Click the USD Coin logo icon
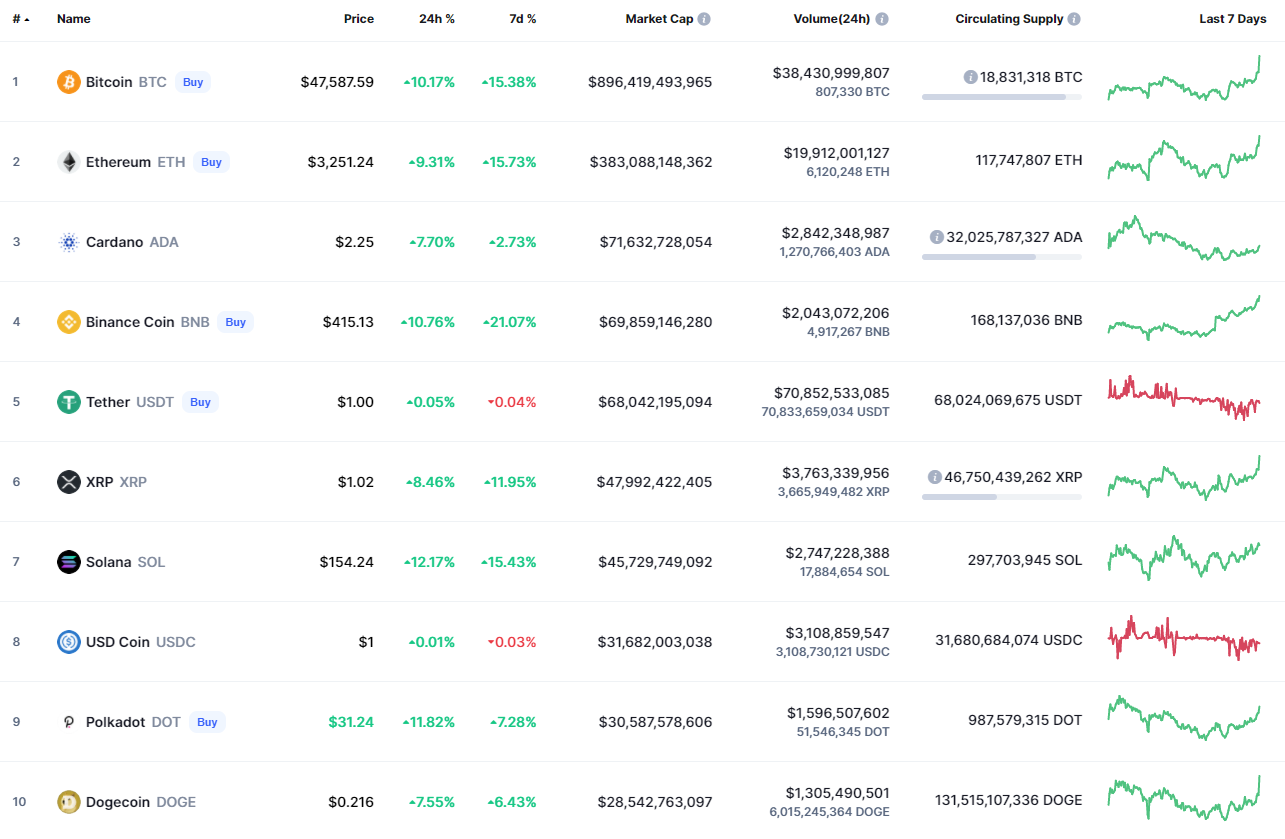This screenshot has height=839, width=1285. [69, 642]
